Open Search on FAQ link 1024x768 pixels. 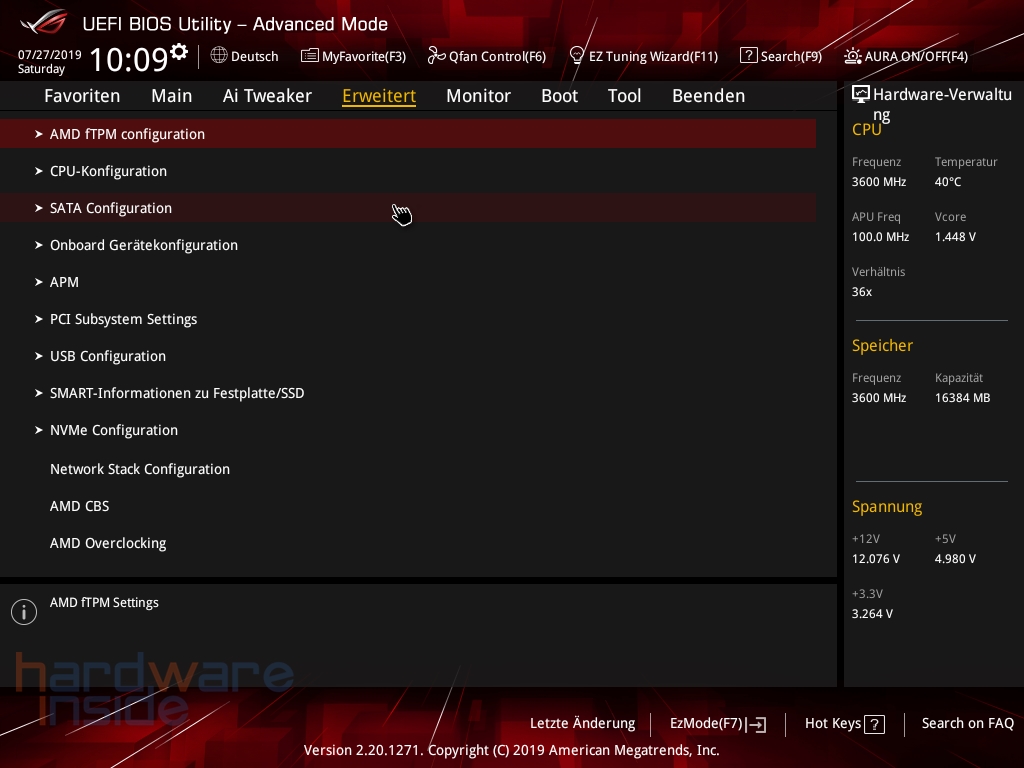(967, 723)
